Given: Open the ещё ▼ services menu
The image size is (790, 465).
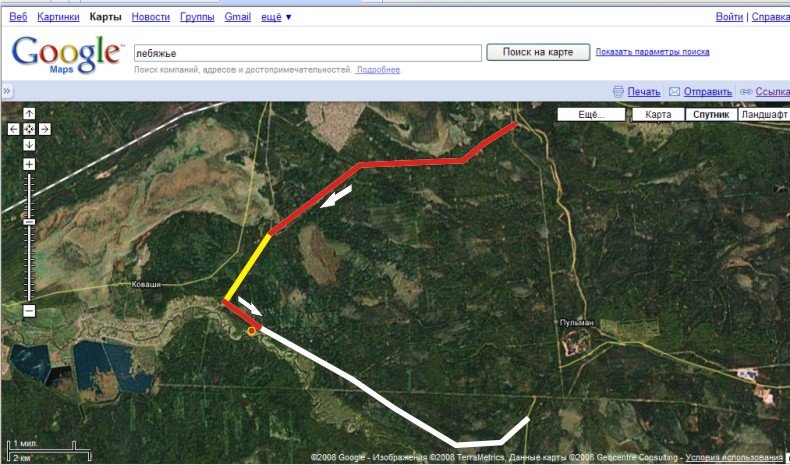Looking at the screenshot, I should click(x=276, y=17).
